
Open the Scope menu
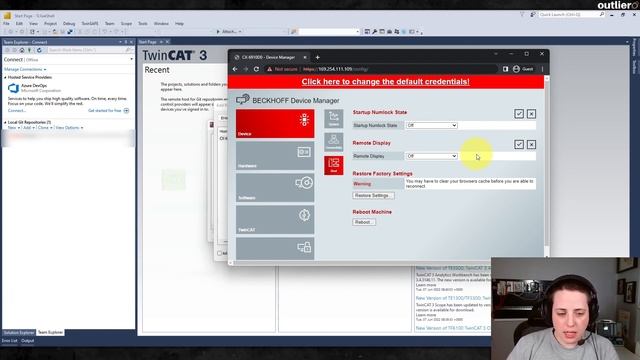coord(126,24)
